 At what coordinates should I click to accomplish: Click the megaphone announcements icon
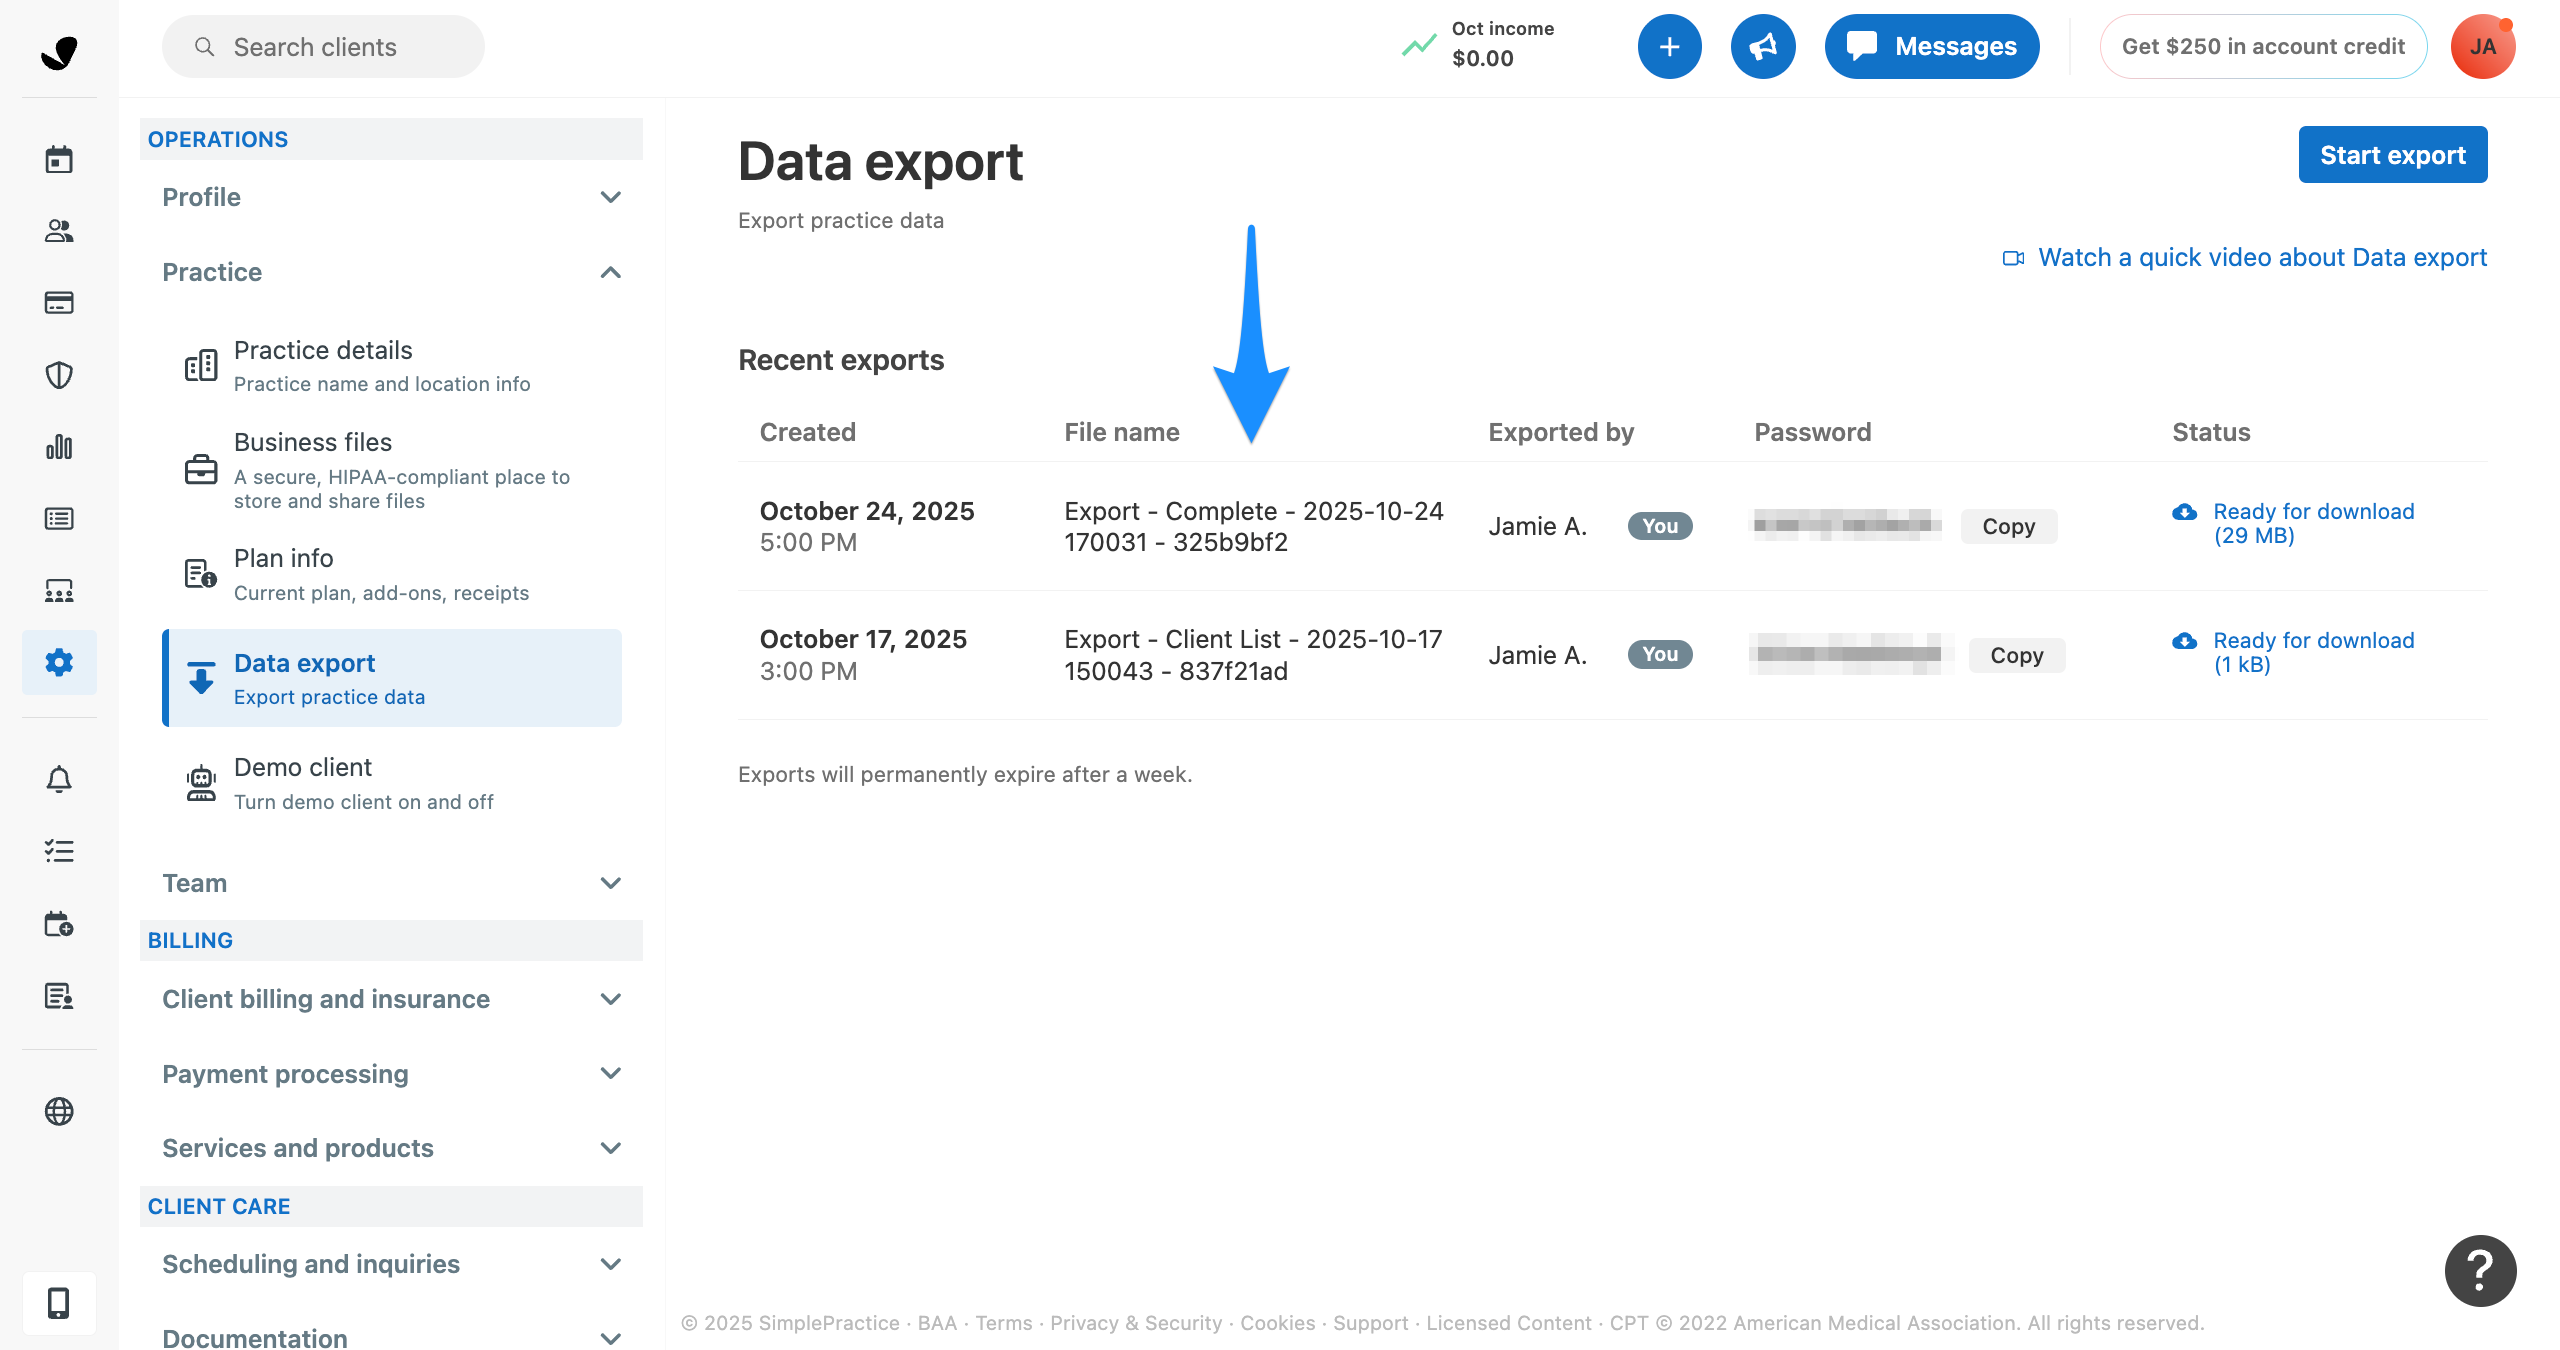(x=1763, y=47)
